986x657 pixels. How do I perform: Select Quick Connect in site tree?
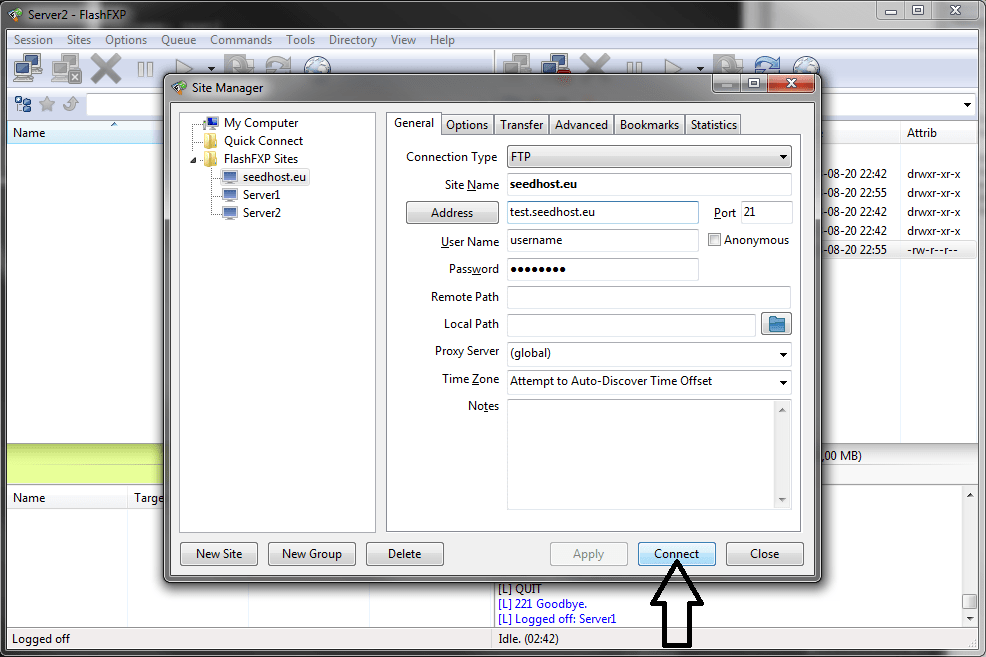click(x=263, y=141)
